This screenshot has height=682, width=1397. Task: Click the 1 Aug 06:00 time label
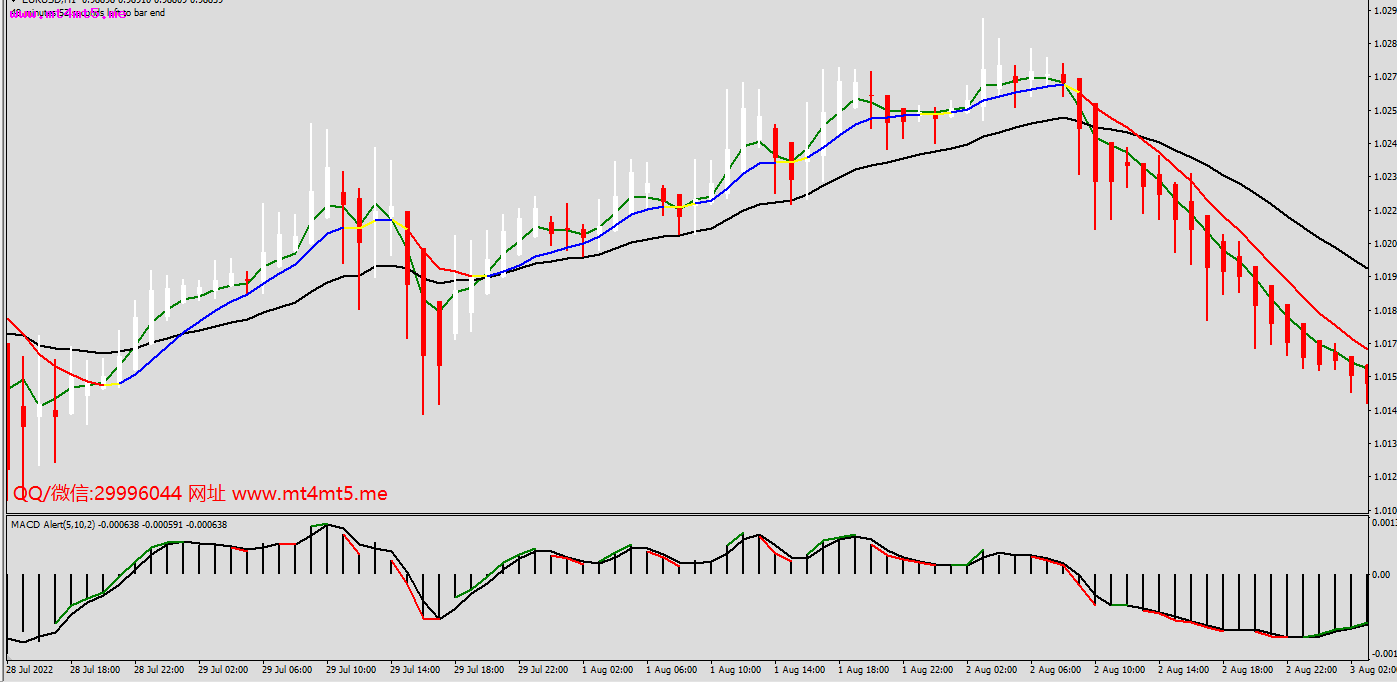point(671,669)
